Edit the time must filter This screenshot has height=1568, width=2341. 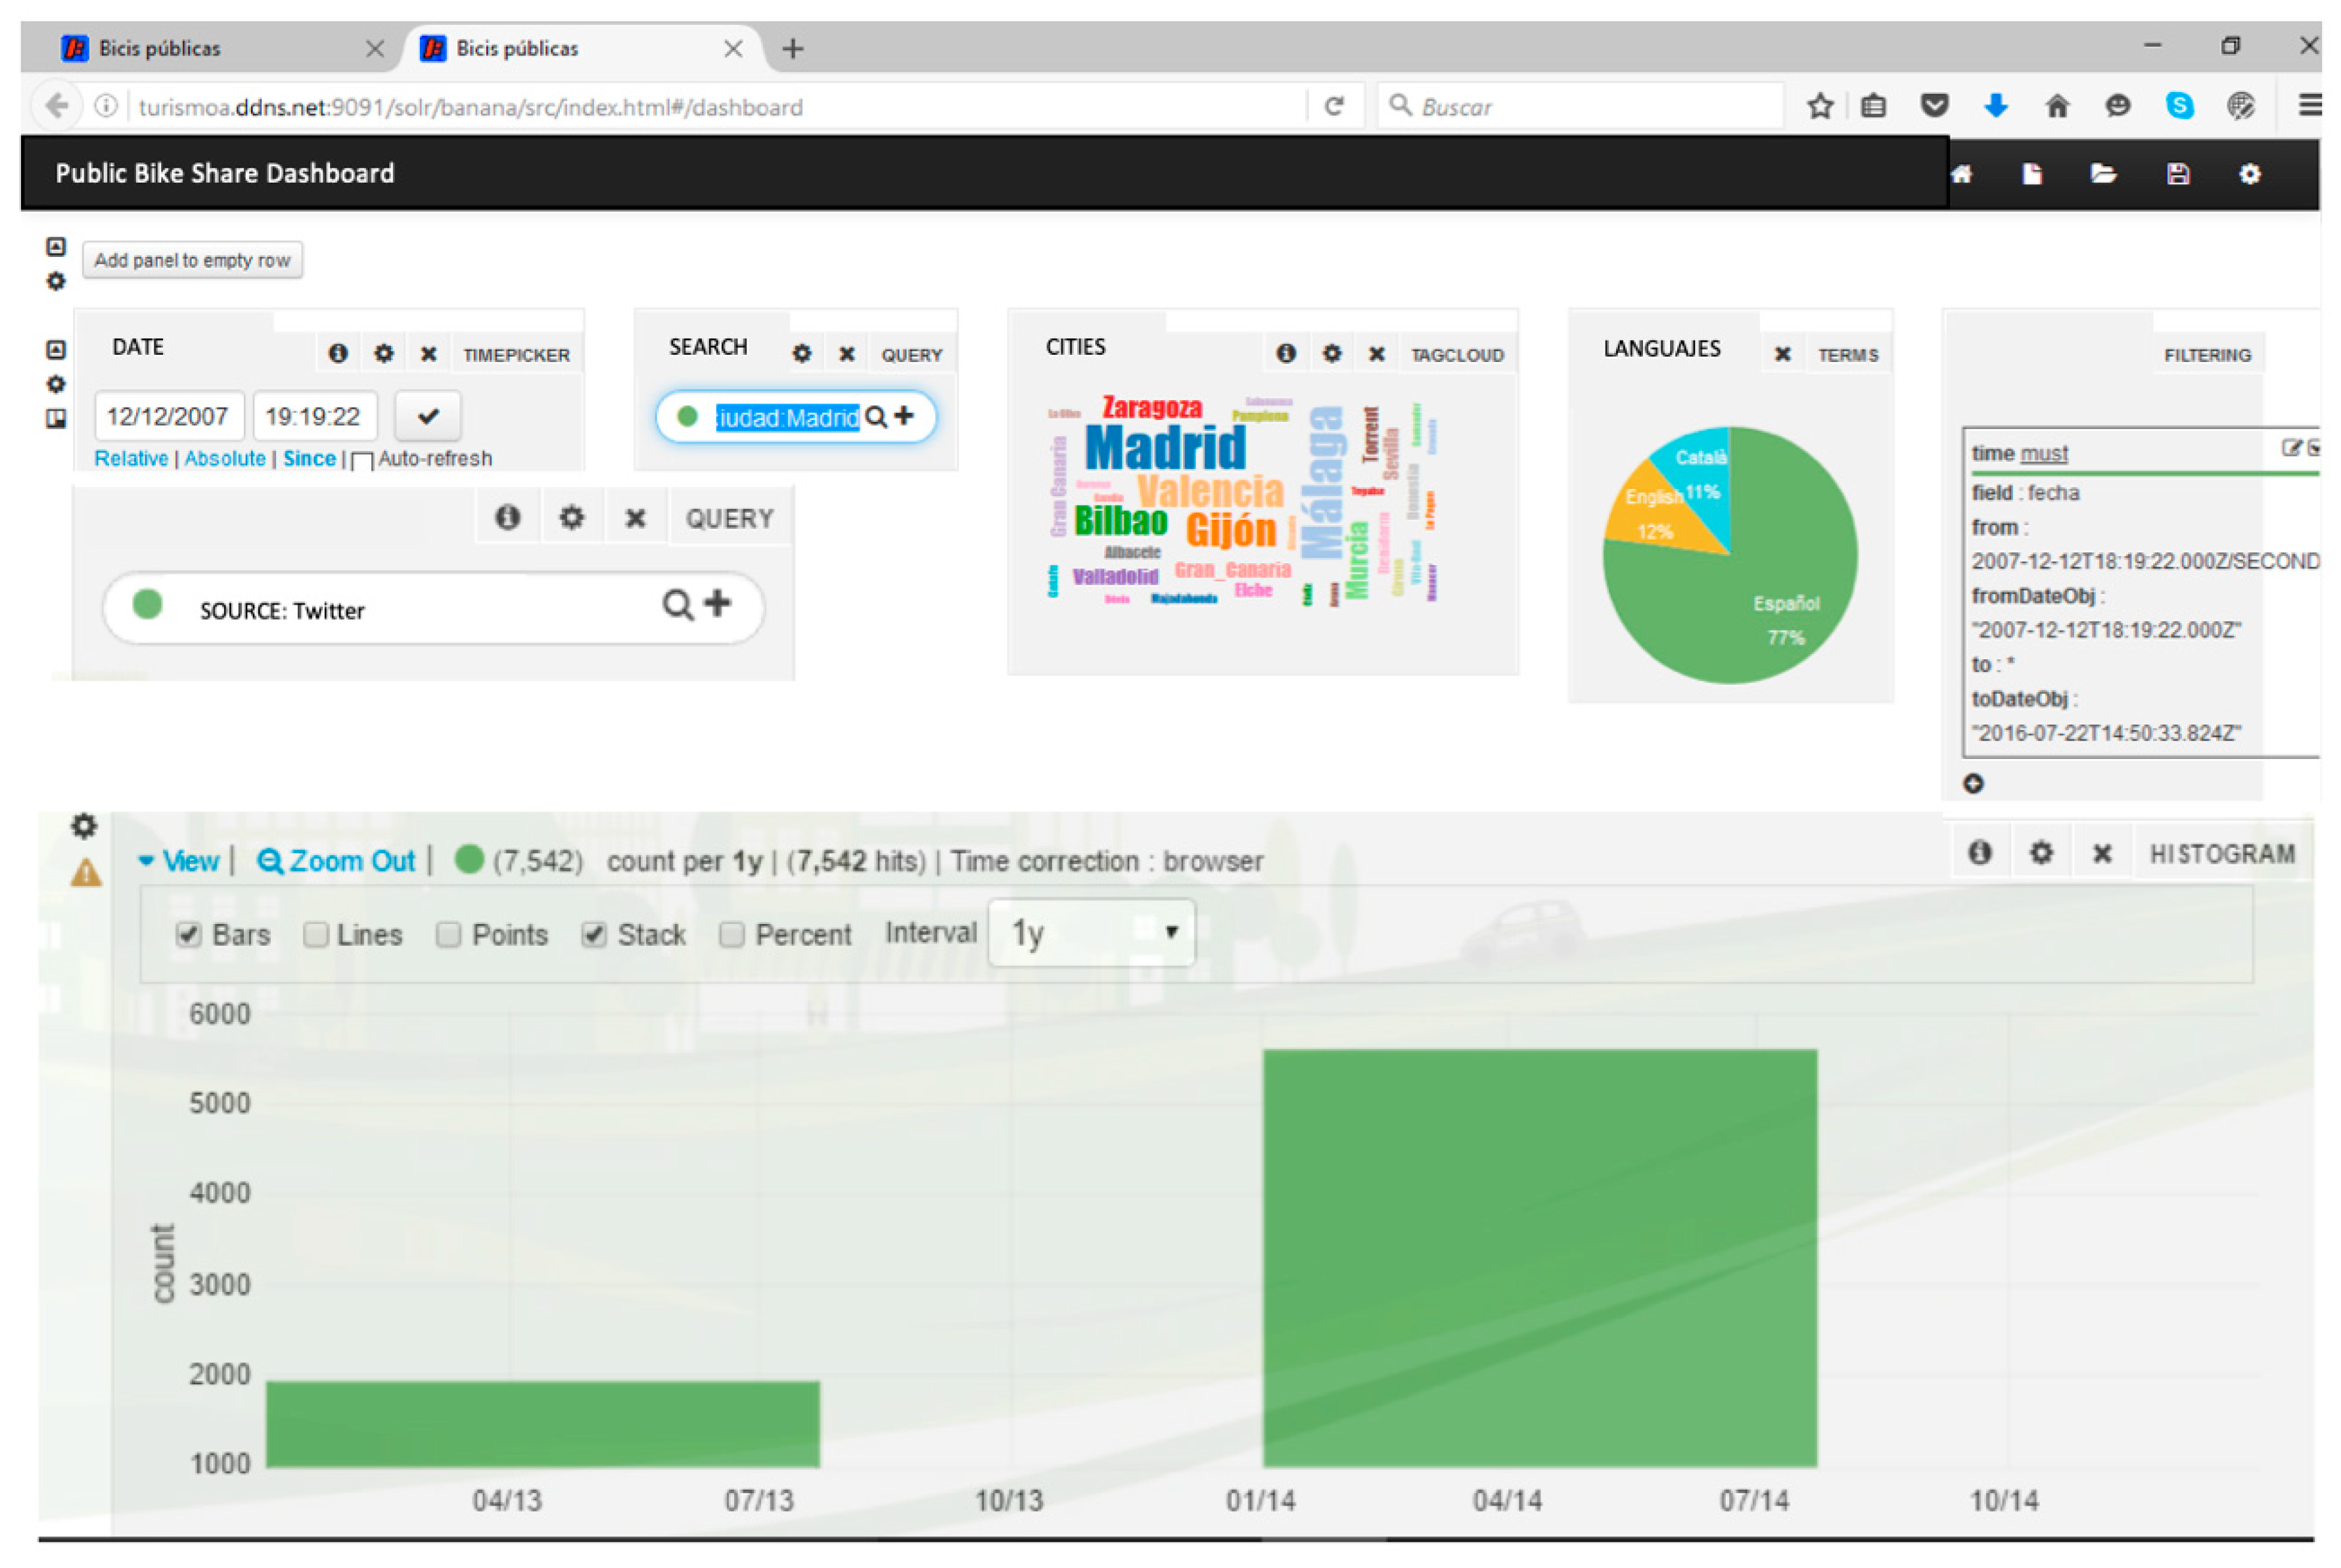[x=2291, y=448]
